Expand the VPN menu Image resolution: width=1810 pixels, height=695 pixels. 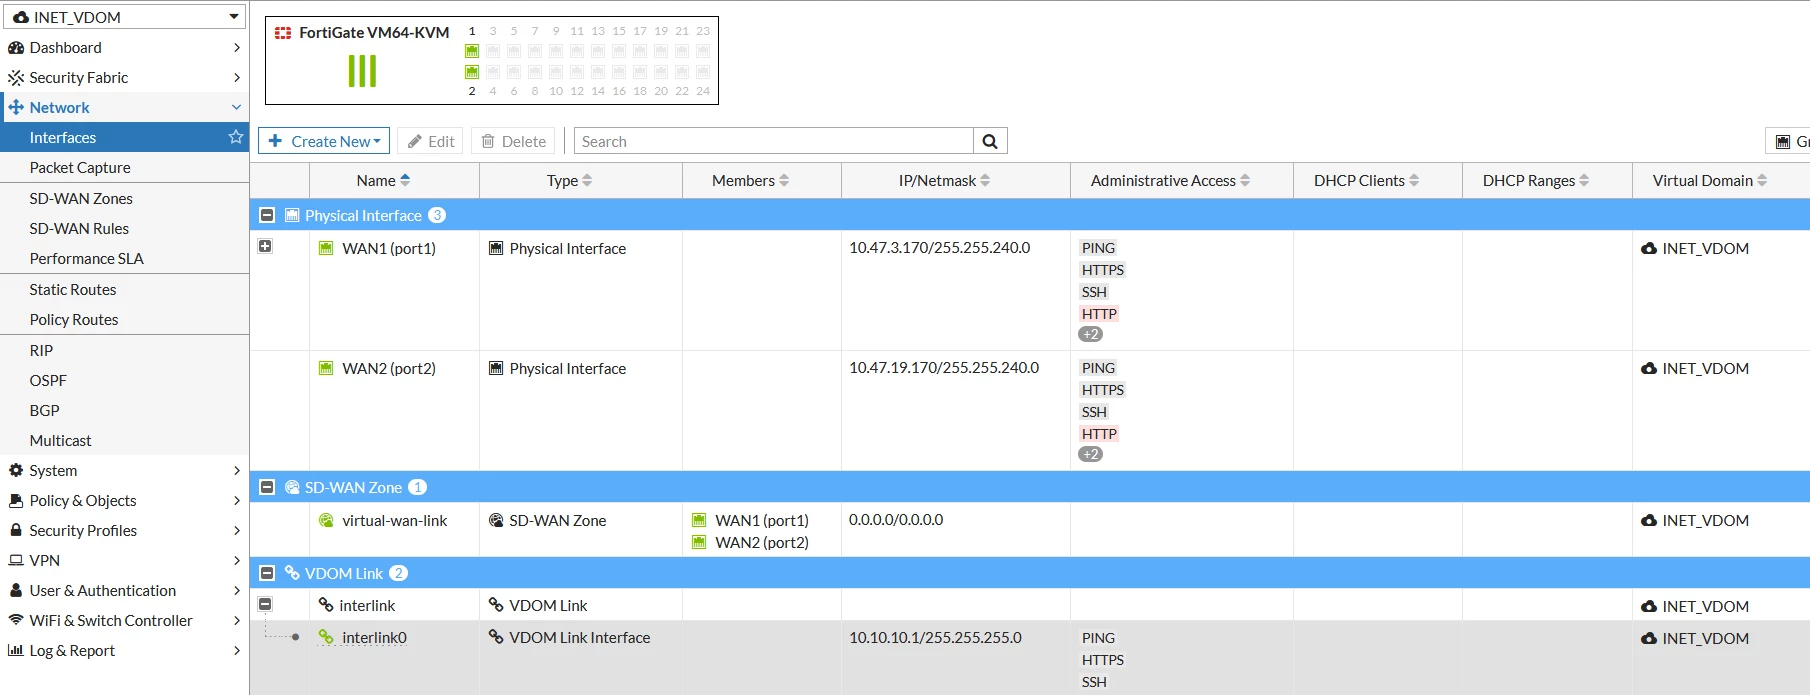(124, 560)
